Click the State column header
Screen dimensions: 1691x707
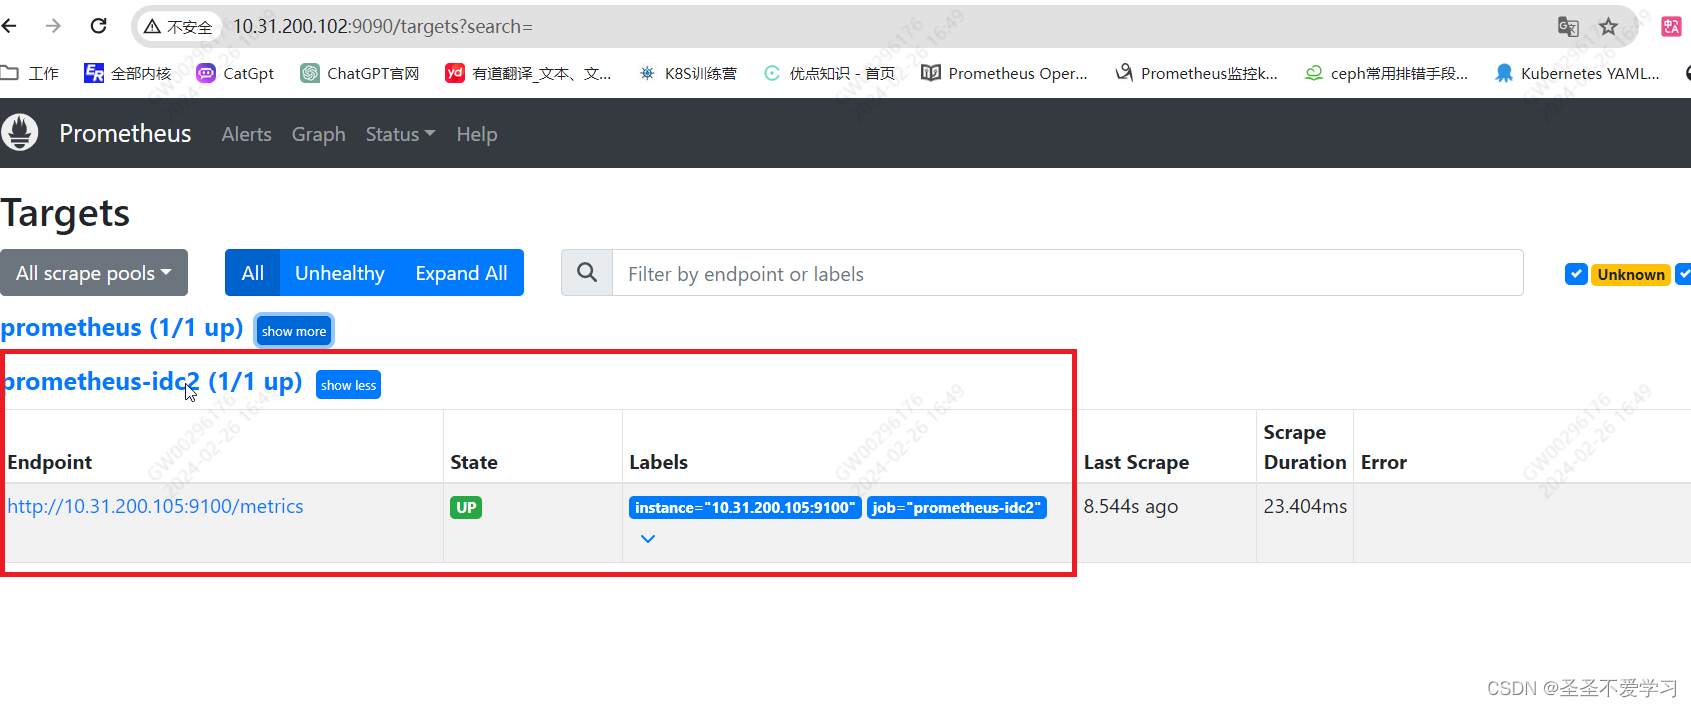pos(474,462)
